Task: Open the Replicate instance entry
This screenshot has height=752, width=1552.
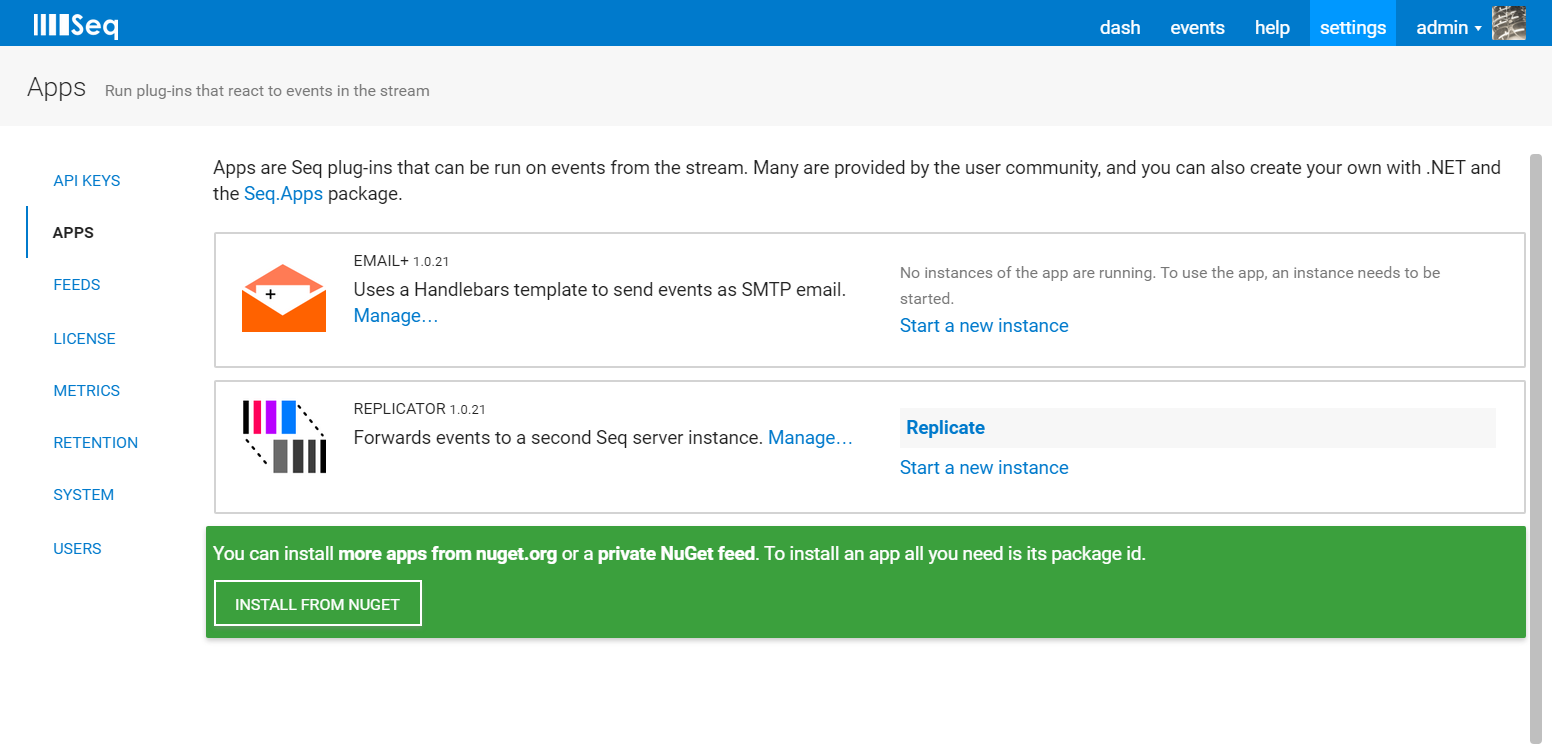Action: tap(1198, 428)
